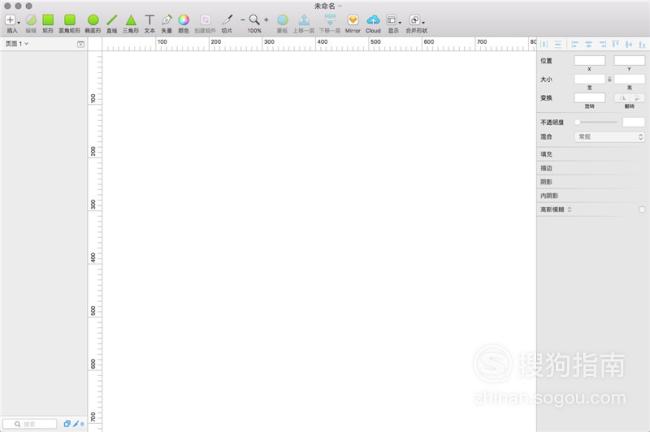
Task: Click the Mask (蒙板) toolbar icon
Action: 282,20
